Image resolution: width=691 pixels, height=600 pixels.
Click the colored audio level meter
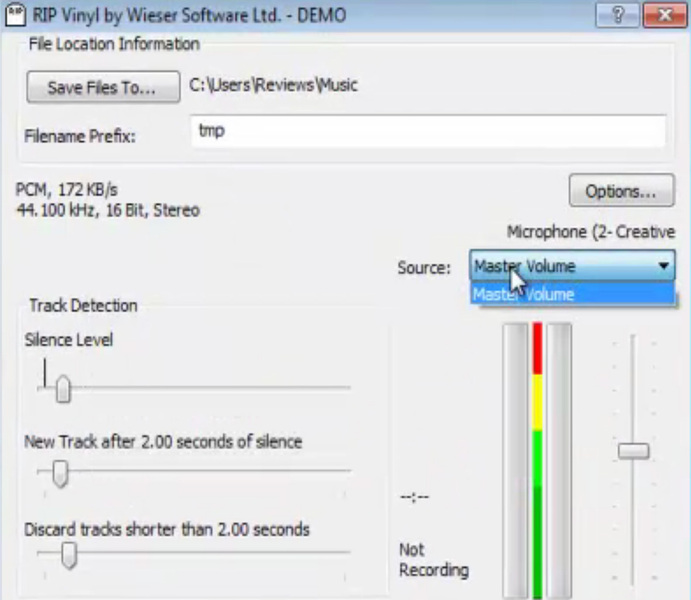tap(537, 460)
